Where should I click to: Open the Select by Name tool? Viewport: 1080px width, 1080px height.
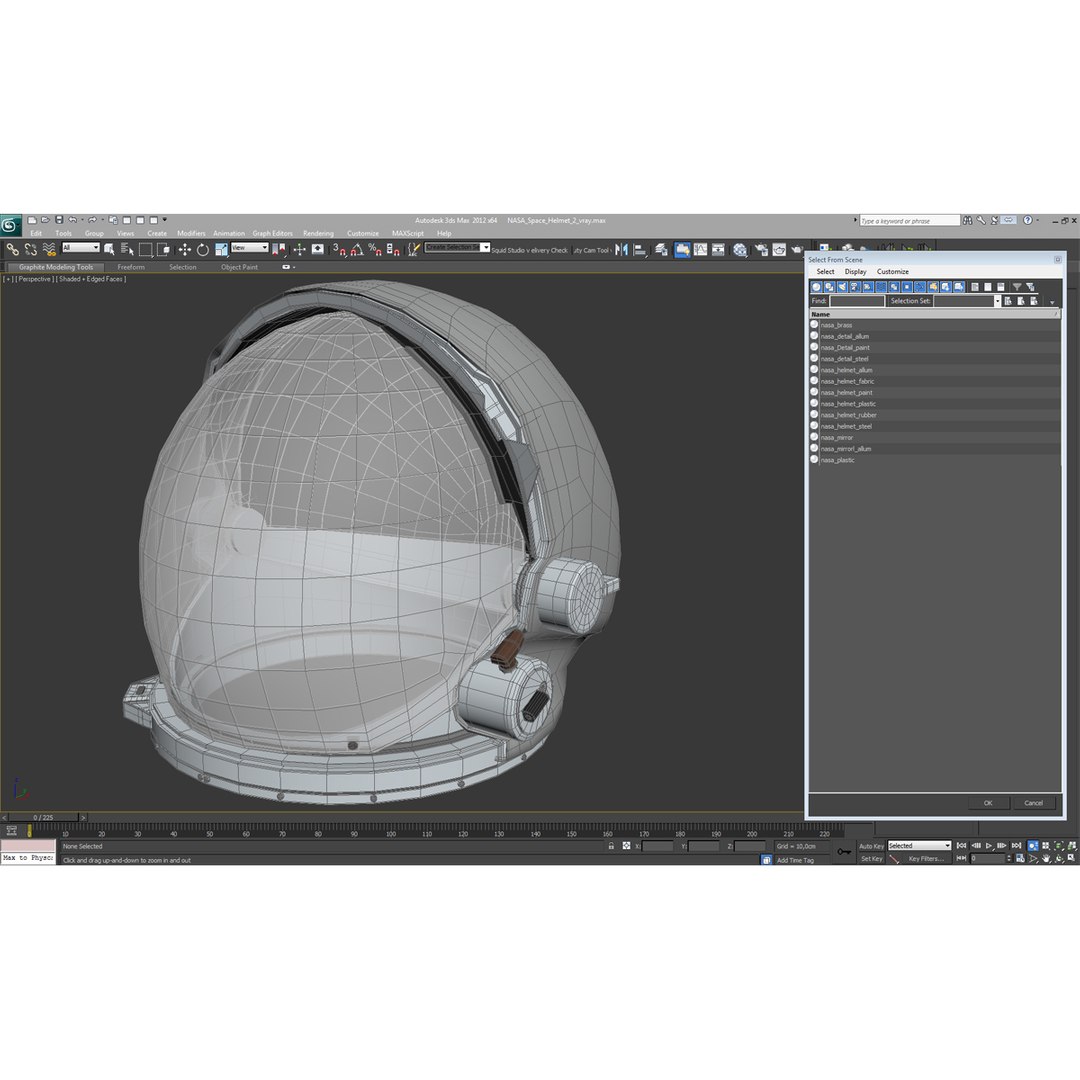pyautogui.click(x=127, y=249)
